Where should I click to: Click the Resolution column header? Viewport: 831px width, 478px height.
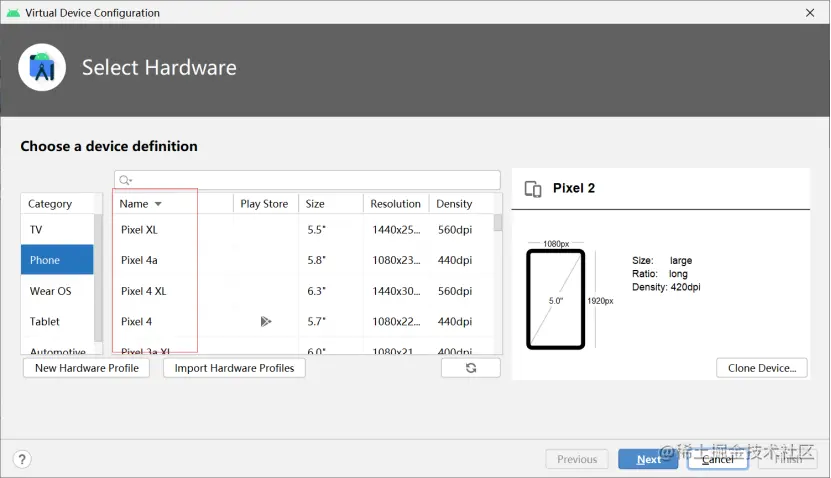(395, 203)
